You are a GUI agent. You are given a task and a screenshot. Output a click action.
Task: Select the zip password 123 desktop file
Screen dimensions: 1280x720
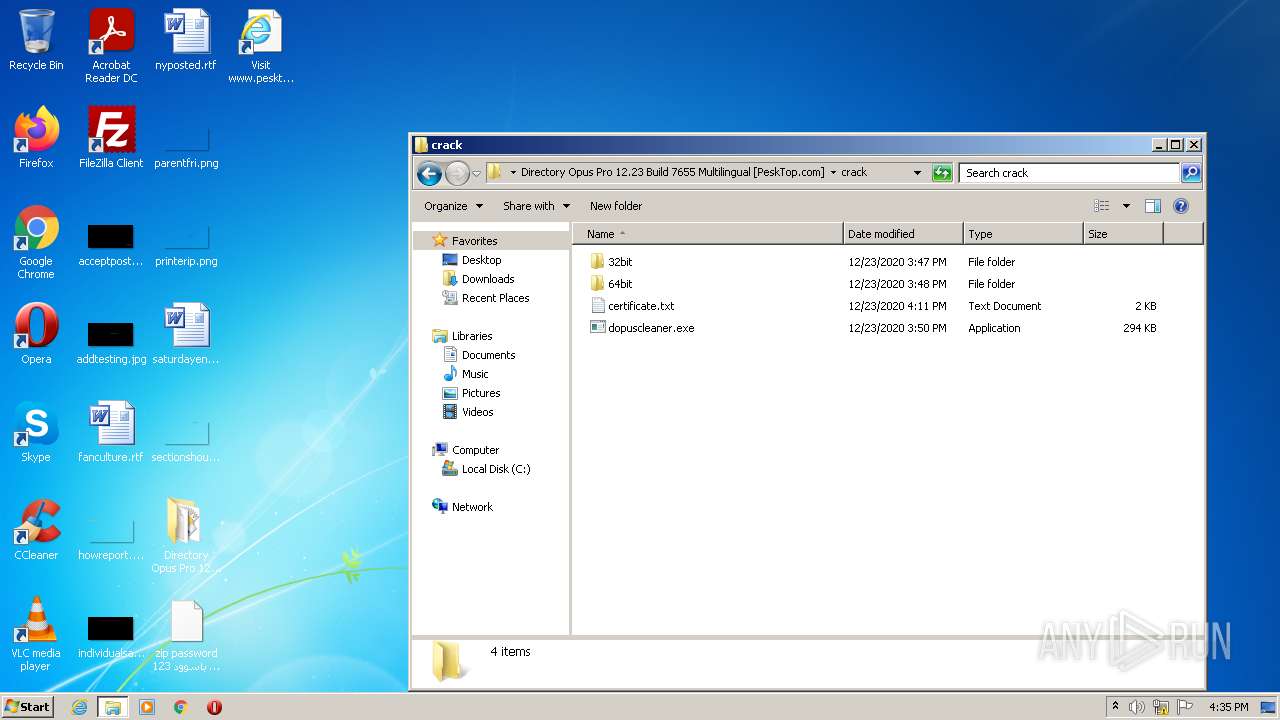[186, 634]
